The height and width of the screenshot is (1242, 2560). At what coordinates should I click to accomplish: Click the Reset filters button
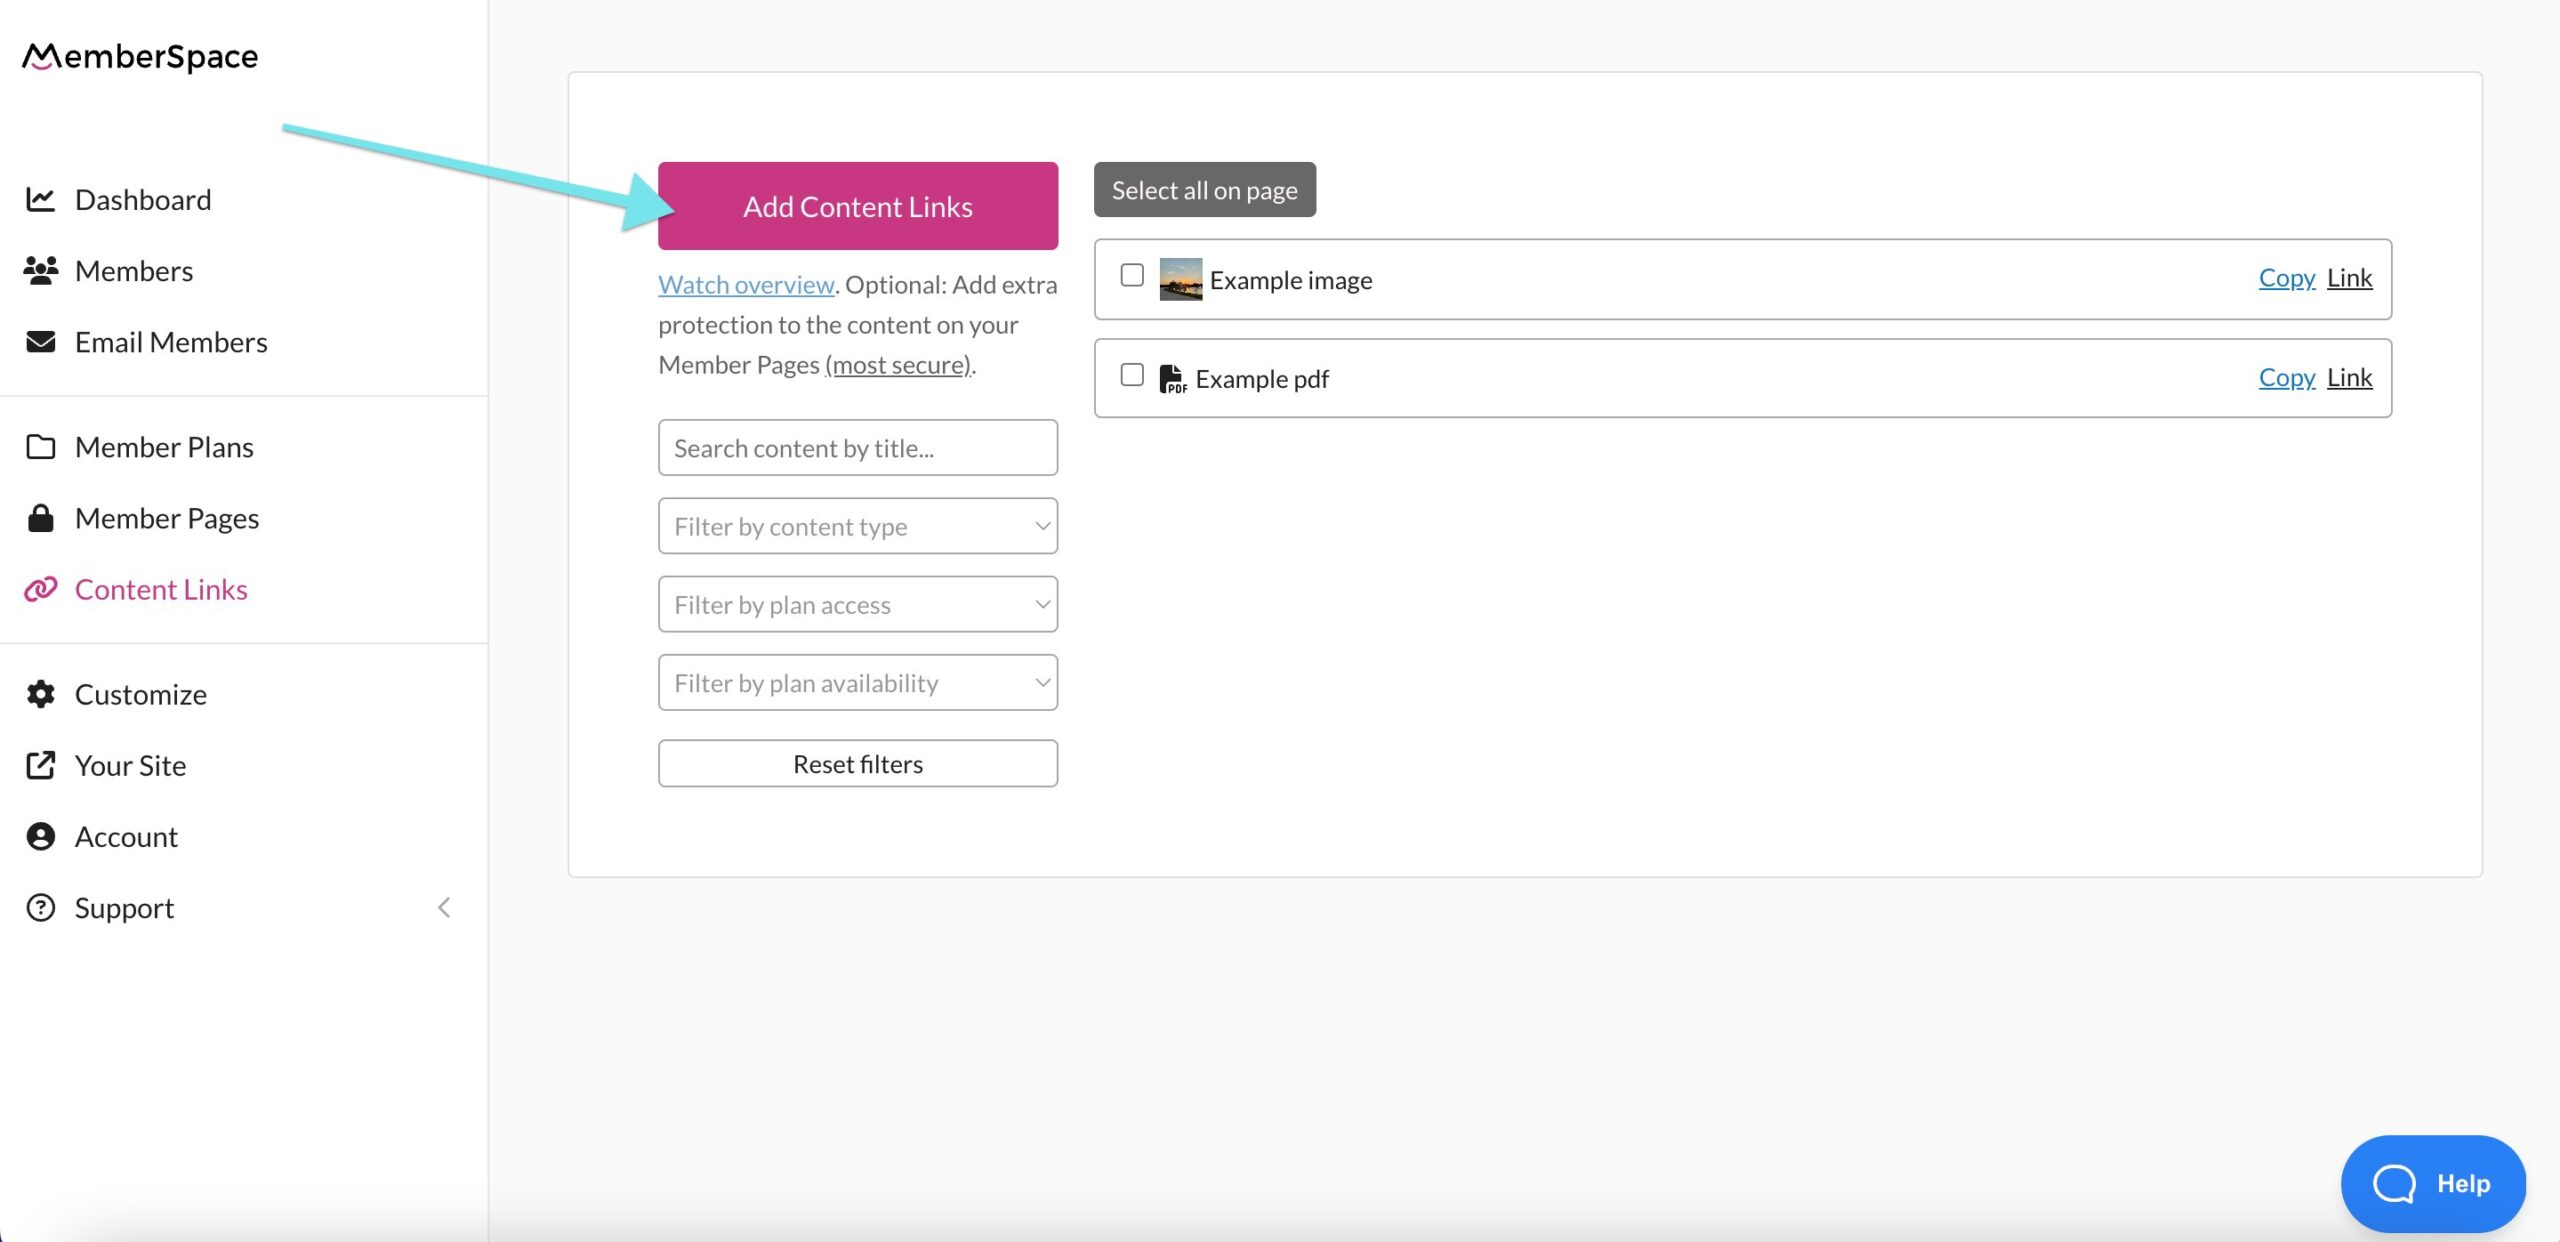[x=858, y=764]
